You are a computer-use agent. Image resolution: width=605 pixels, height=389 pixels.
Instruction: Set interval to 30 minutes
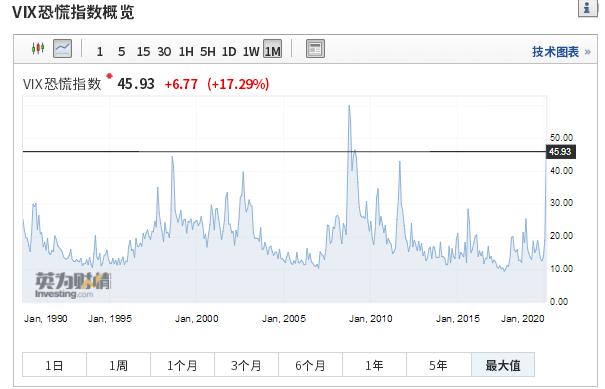[x=164, y=51]
